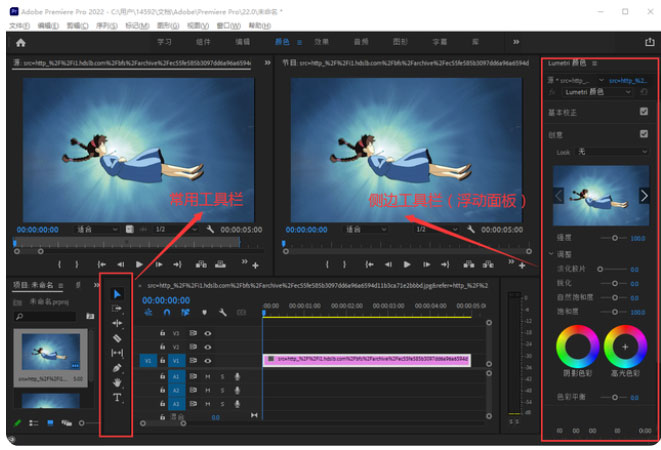This screenshot has width=661, height=450.
Task: Open Source monitor resolution 1/2 dropdown
Action: click(x=175, y=229)
